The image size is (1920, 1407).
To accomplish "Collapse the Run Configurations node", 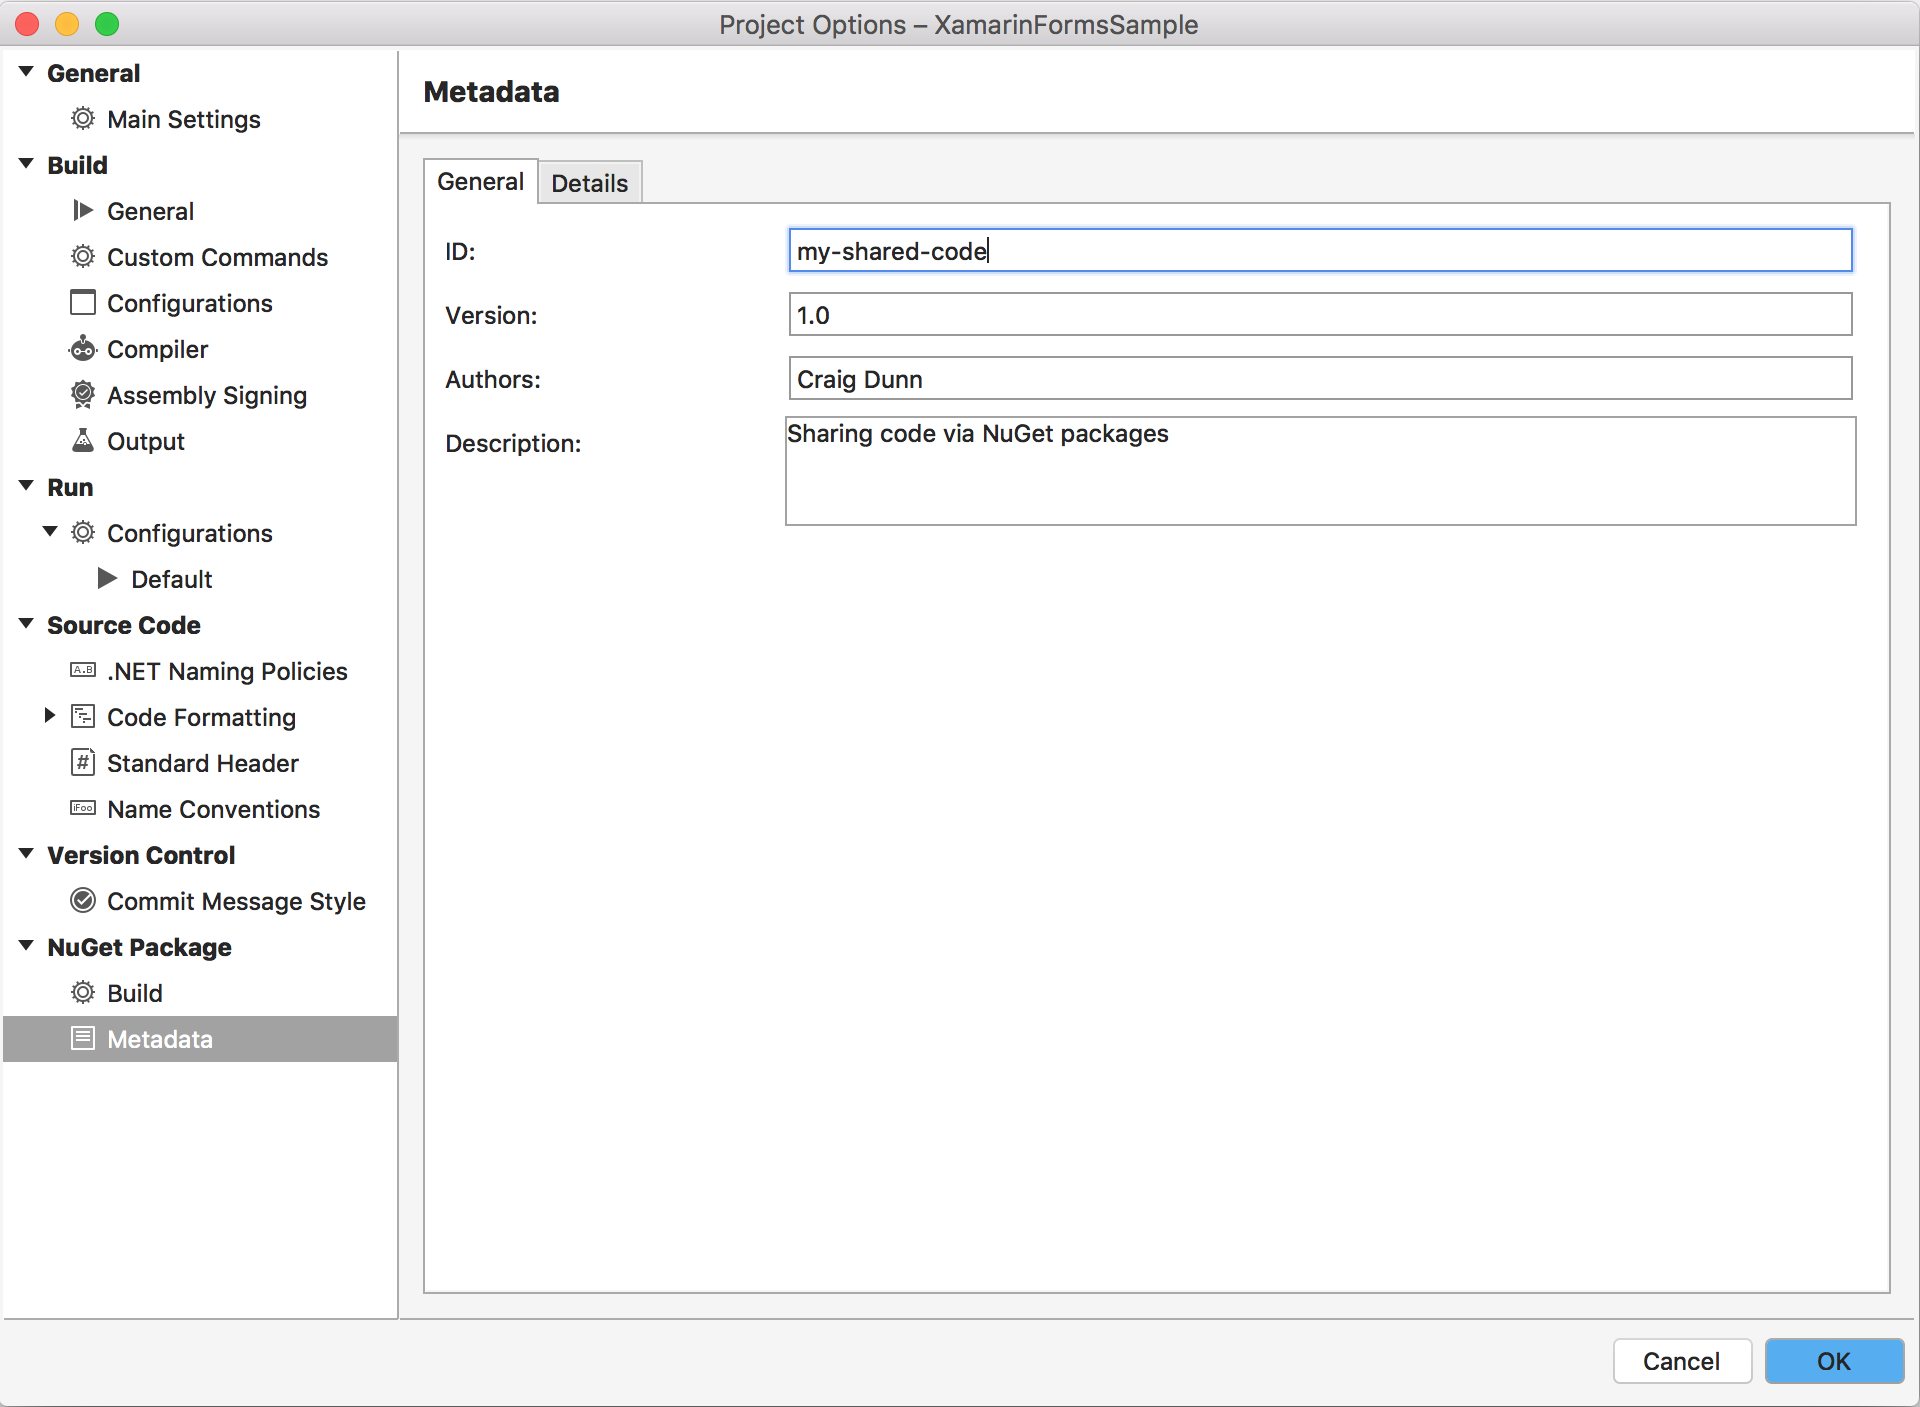I will click(50, 532).
